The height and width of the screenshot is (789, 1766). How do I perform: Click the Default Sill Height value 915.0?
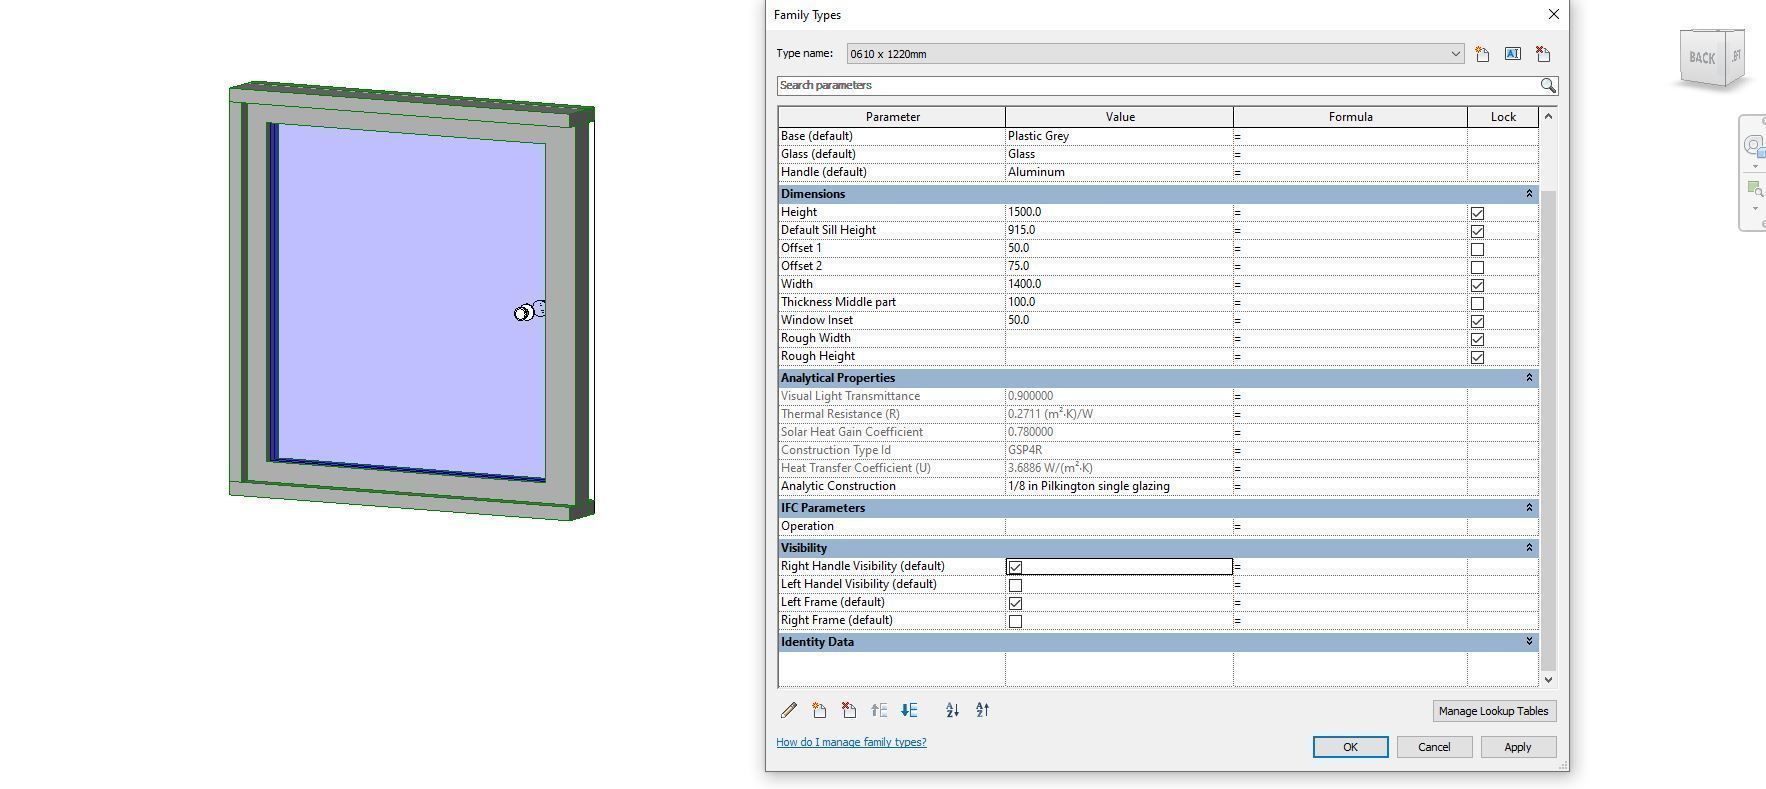[1119, 230]
